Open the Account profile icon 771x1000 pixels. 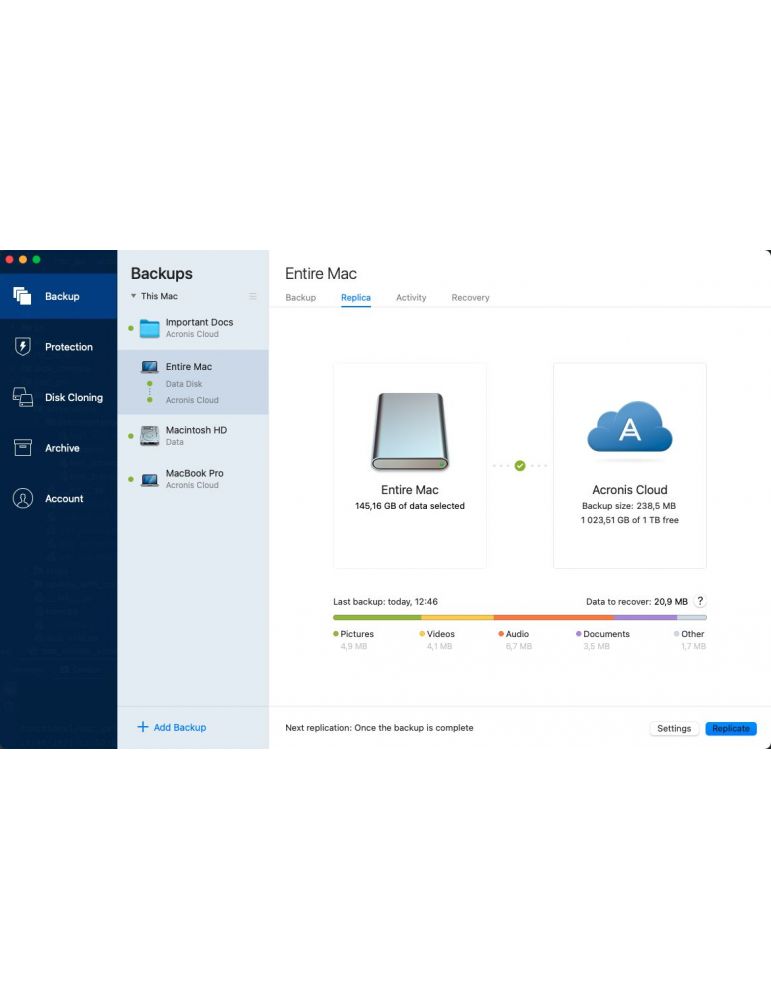click(x=23, y=498)
